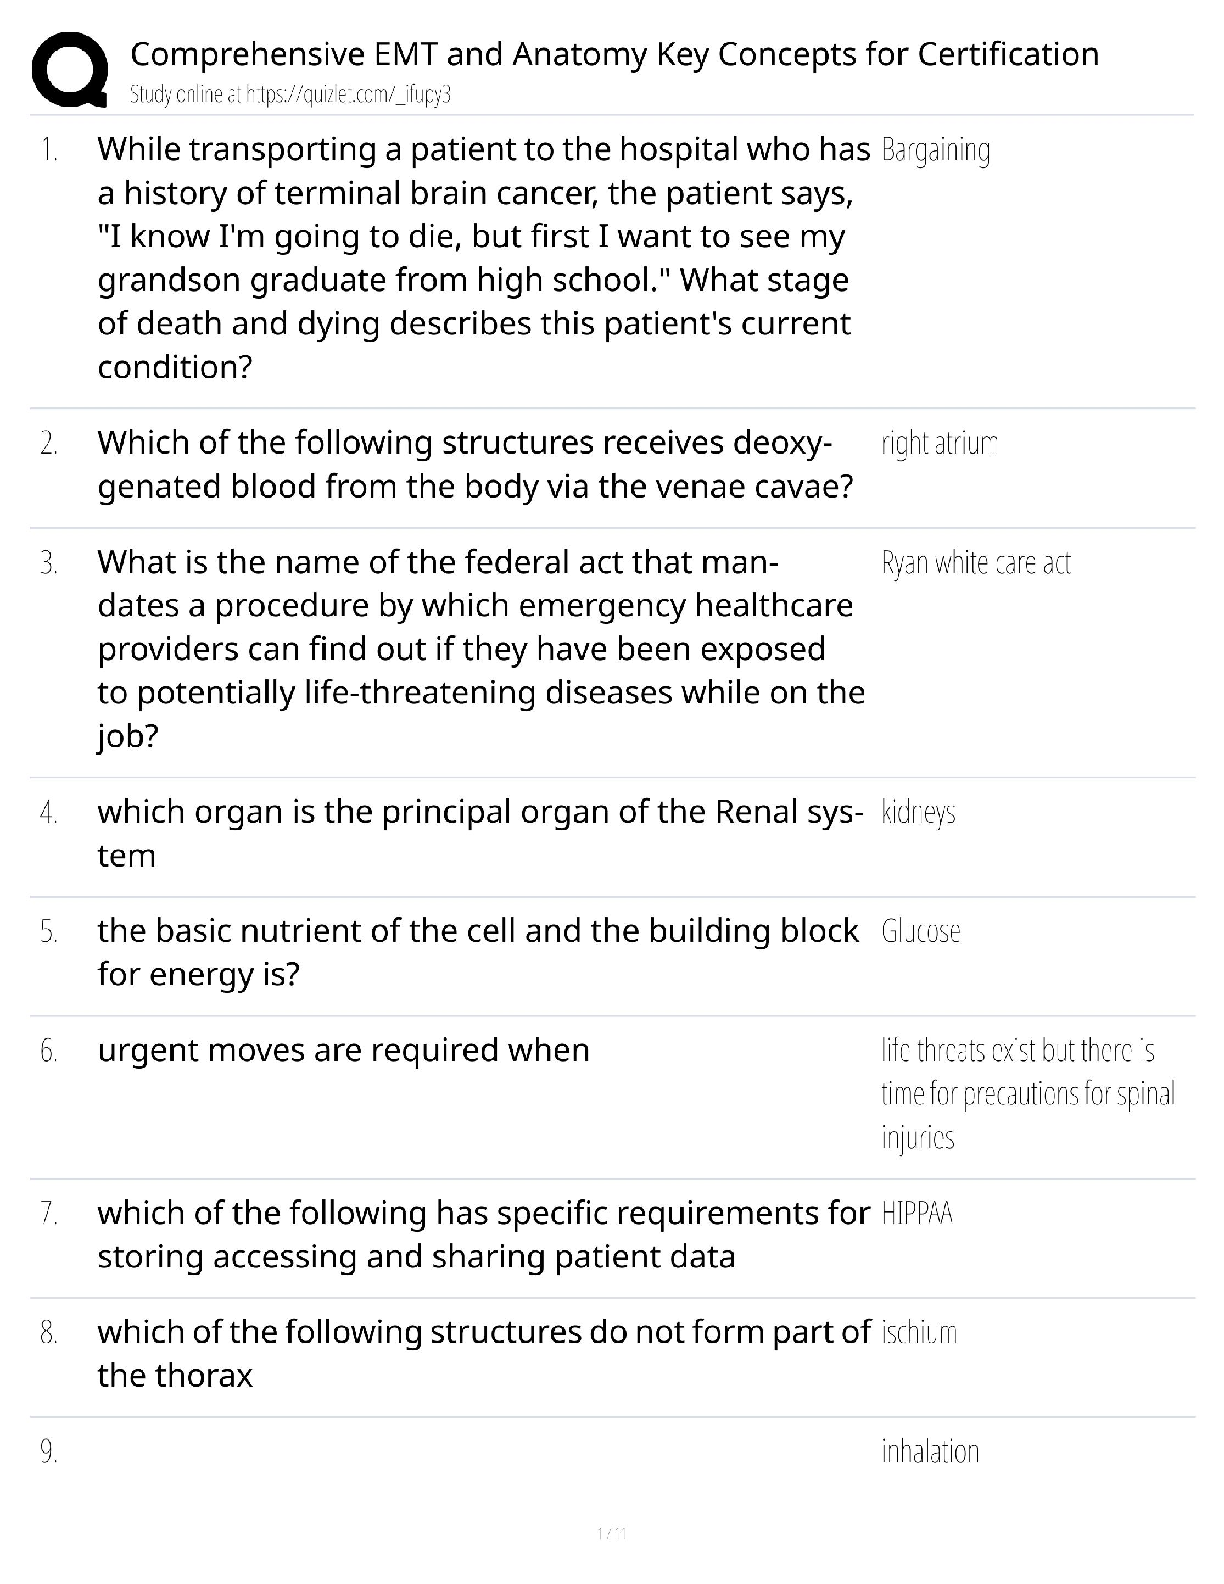The width and height of the screenshot is (1224, 1584).
Task: Select the "kidneys" answer
Action: pyautogui.click(x=918, y=813)
